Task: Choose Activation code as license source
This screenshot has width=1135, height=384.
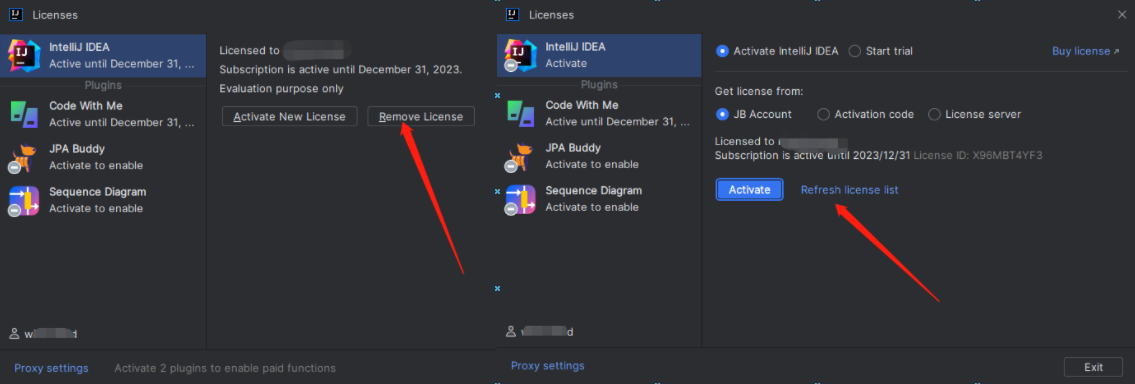Action: [x=865, y=114]
